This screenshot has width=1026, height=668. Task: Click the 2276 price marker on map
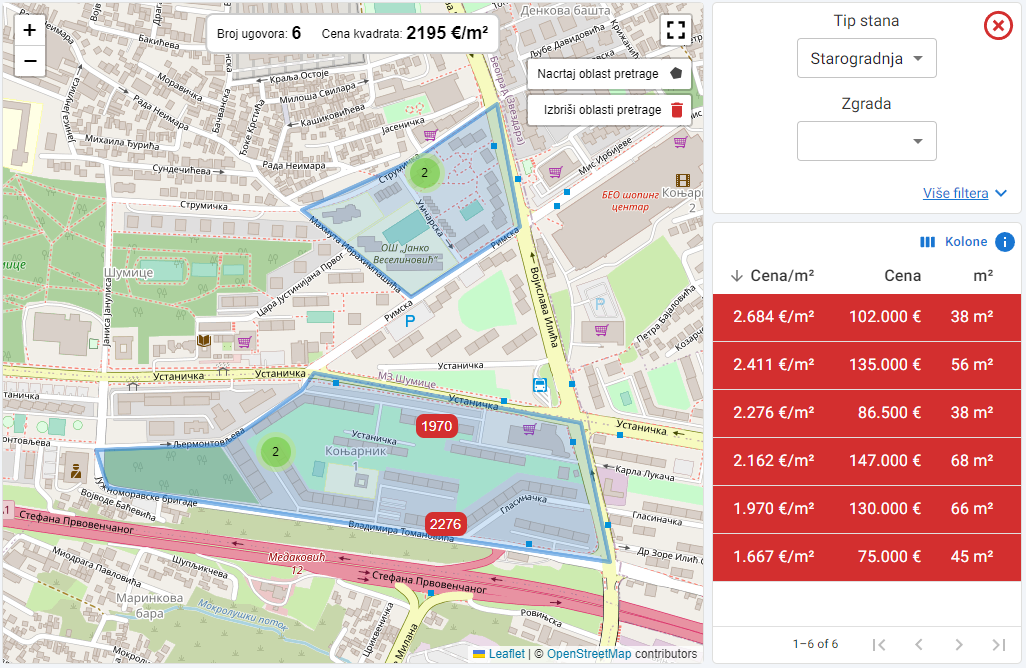[446, 524]
